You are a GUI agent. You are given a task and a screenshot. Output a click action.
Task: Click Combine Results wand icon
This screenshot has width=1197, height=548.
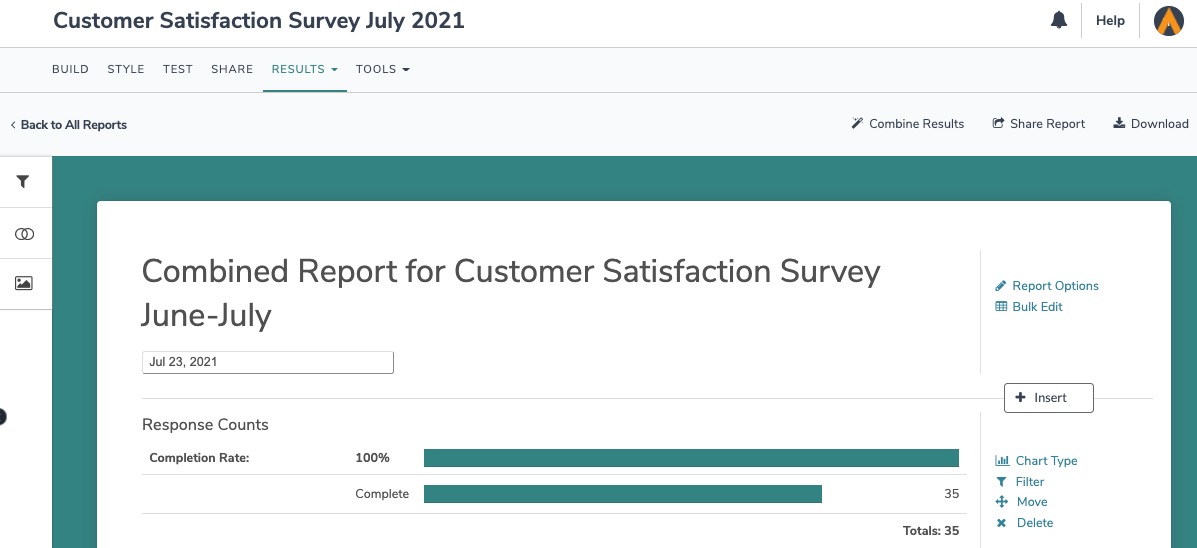[857, 124]
